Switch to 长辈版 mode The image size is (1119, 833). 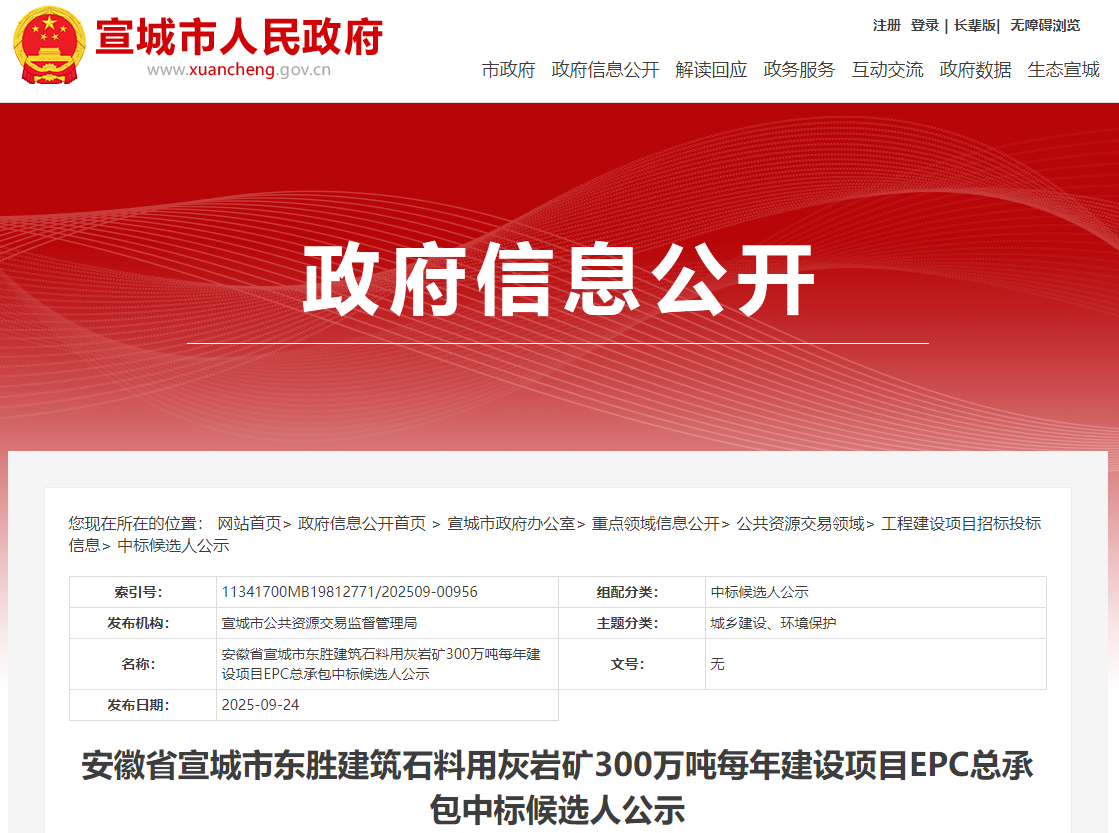[974, 25]
